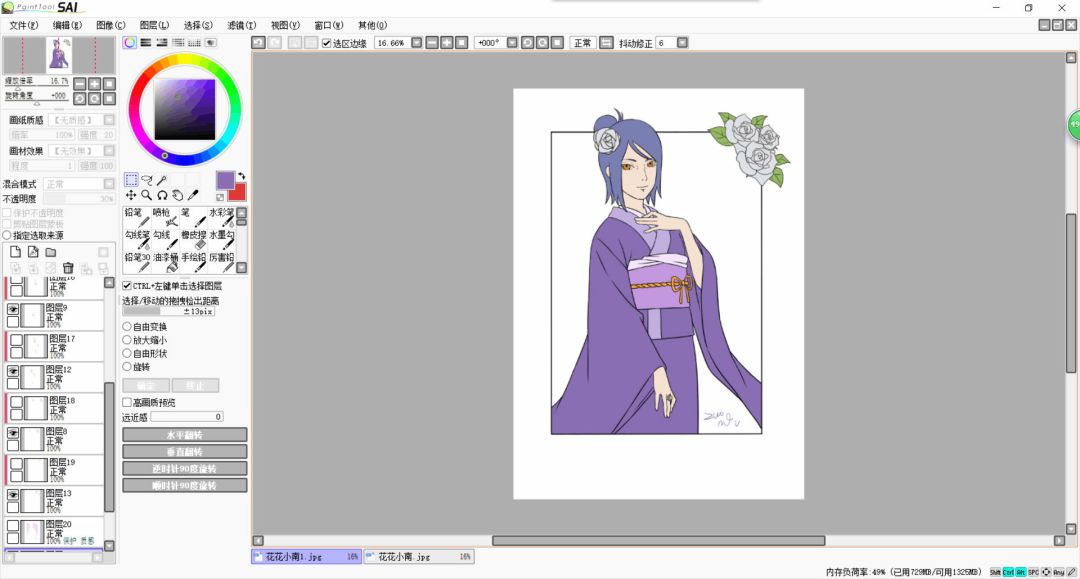Select the eyedropper color picker tool
The width and height of the screenshot is (1080, 579).
[x=193, y=195]
